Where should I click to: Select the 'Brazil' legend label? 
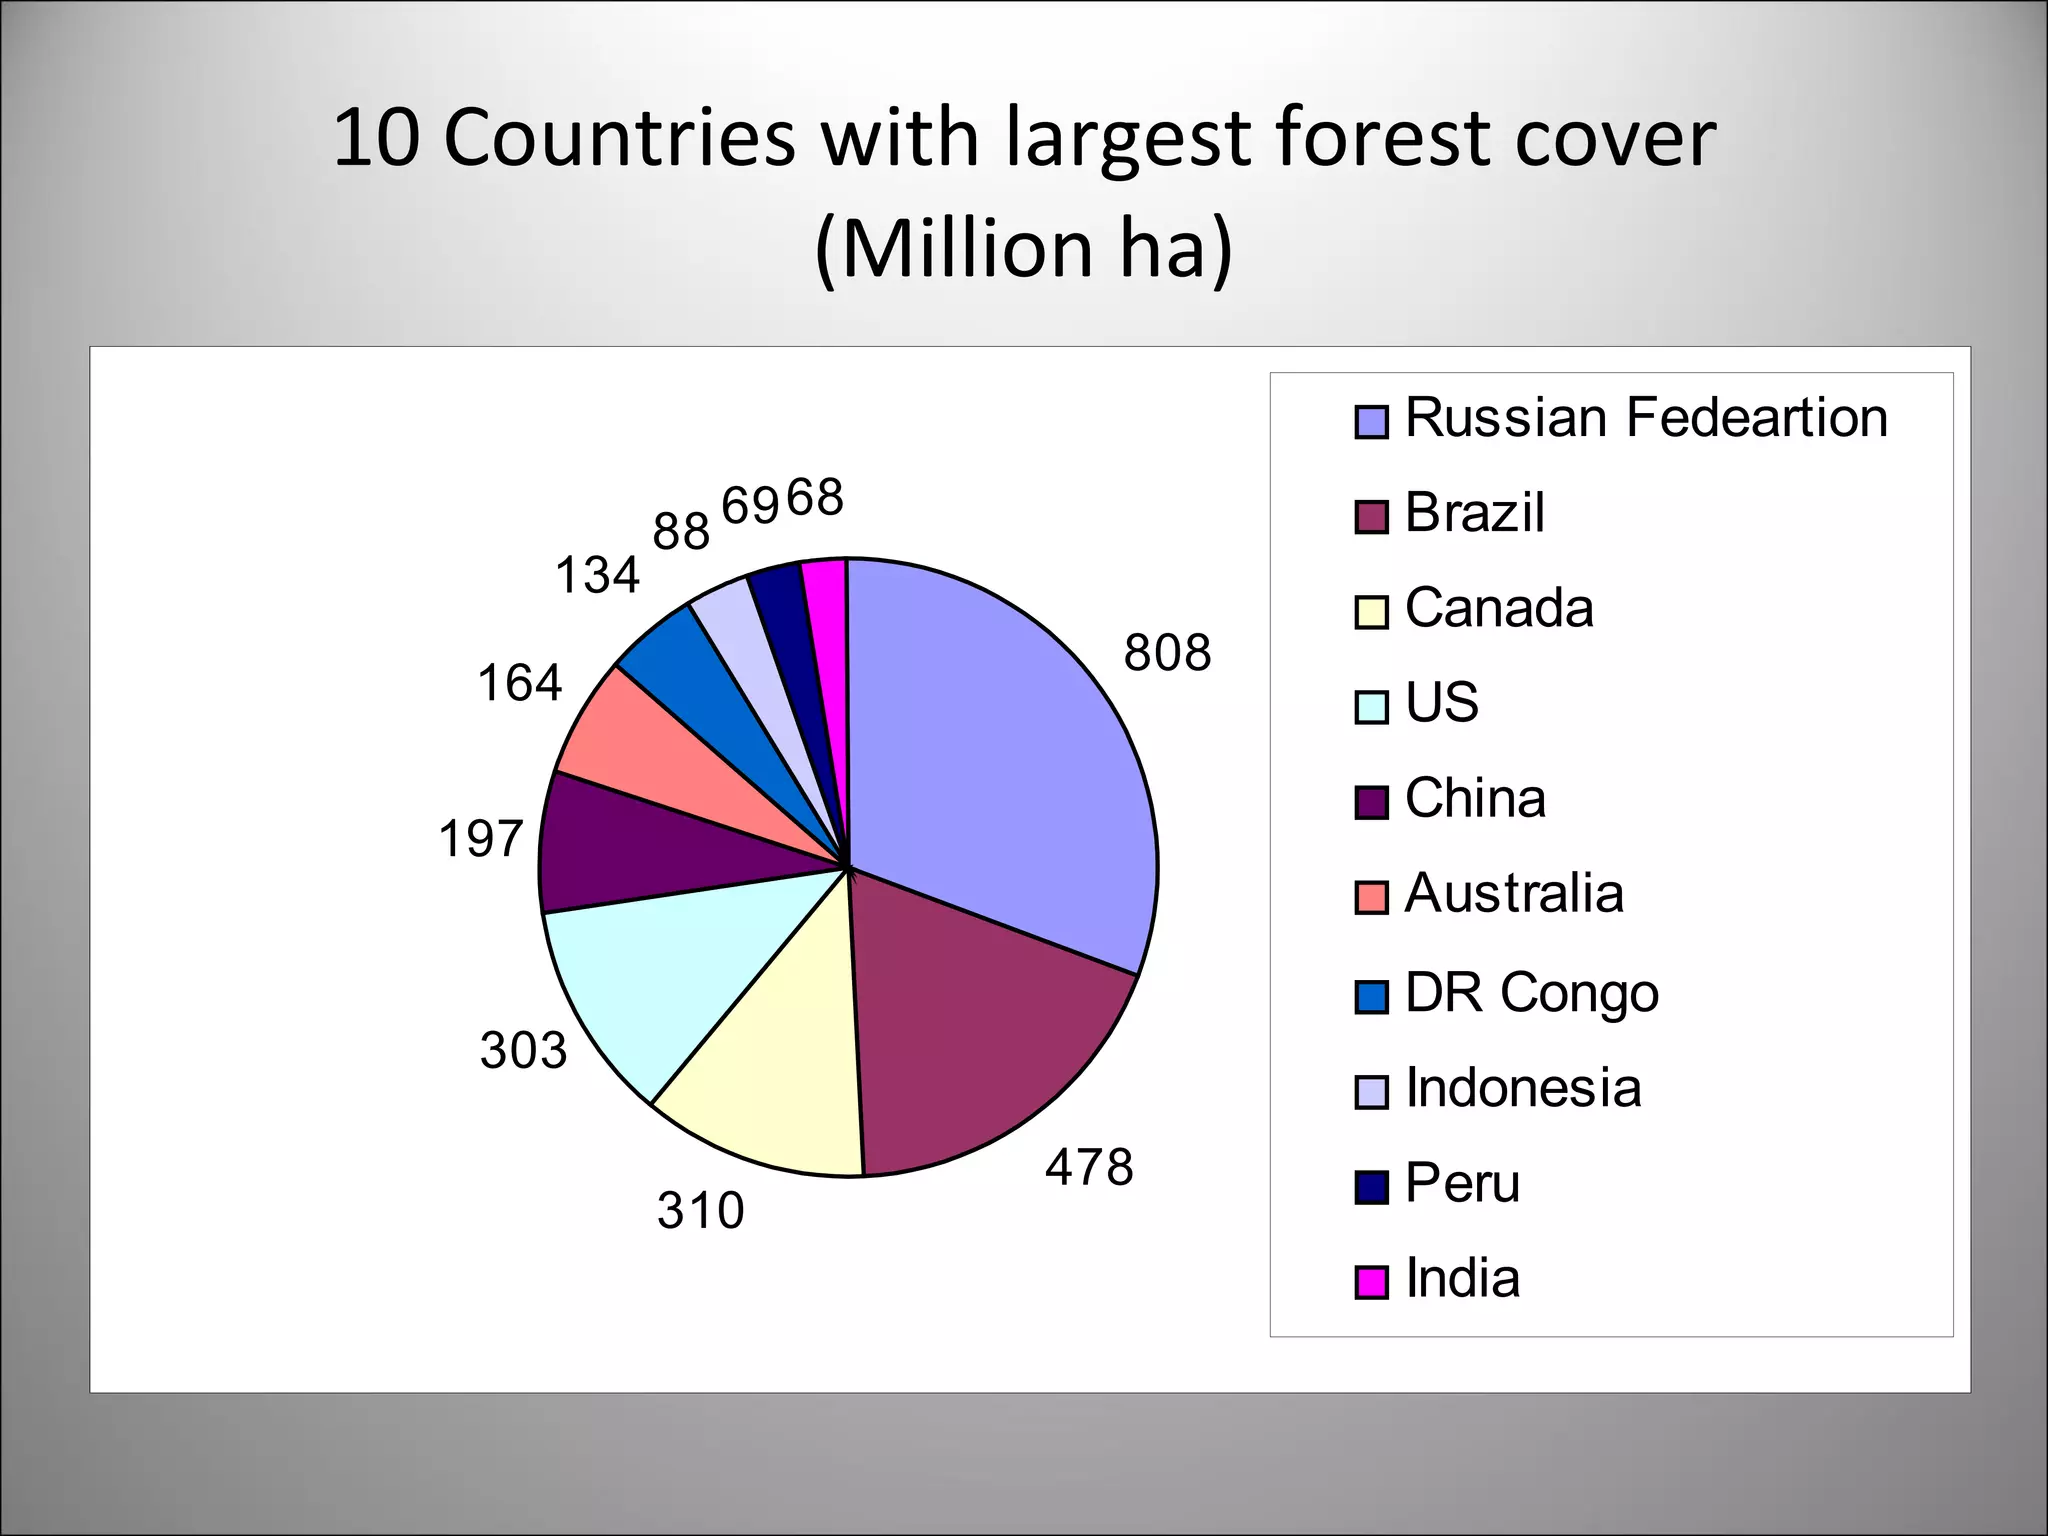(1475, 512)
